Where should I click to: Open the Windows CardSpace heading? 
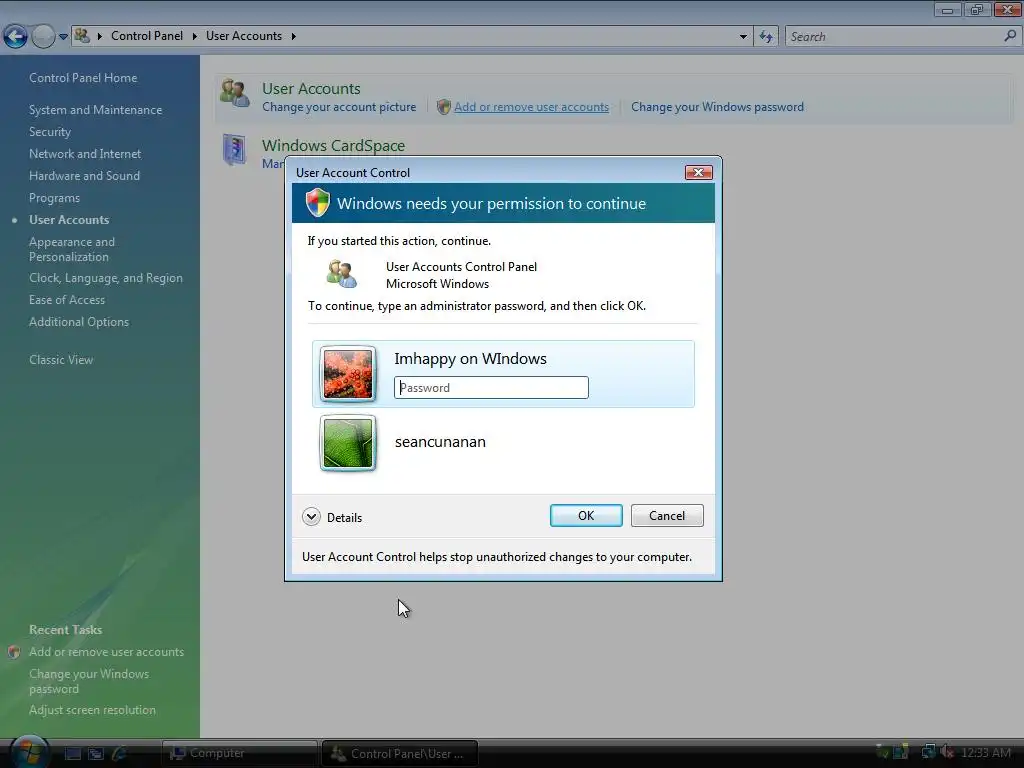pyautogui.click(x=333, y=146)
